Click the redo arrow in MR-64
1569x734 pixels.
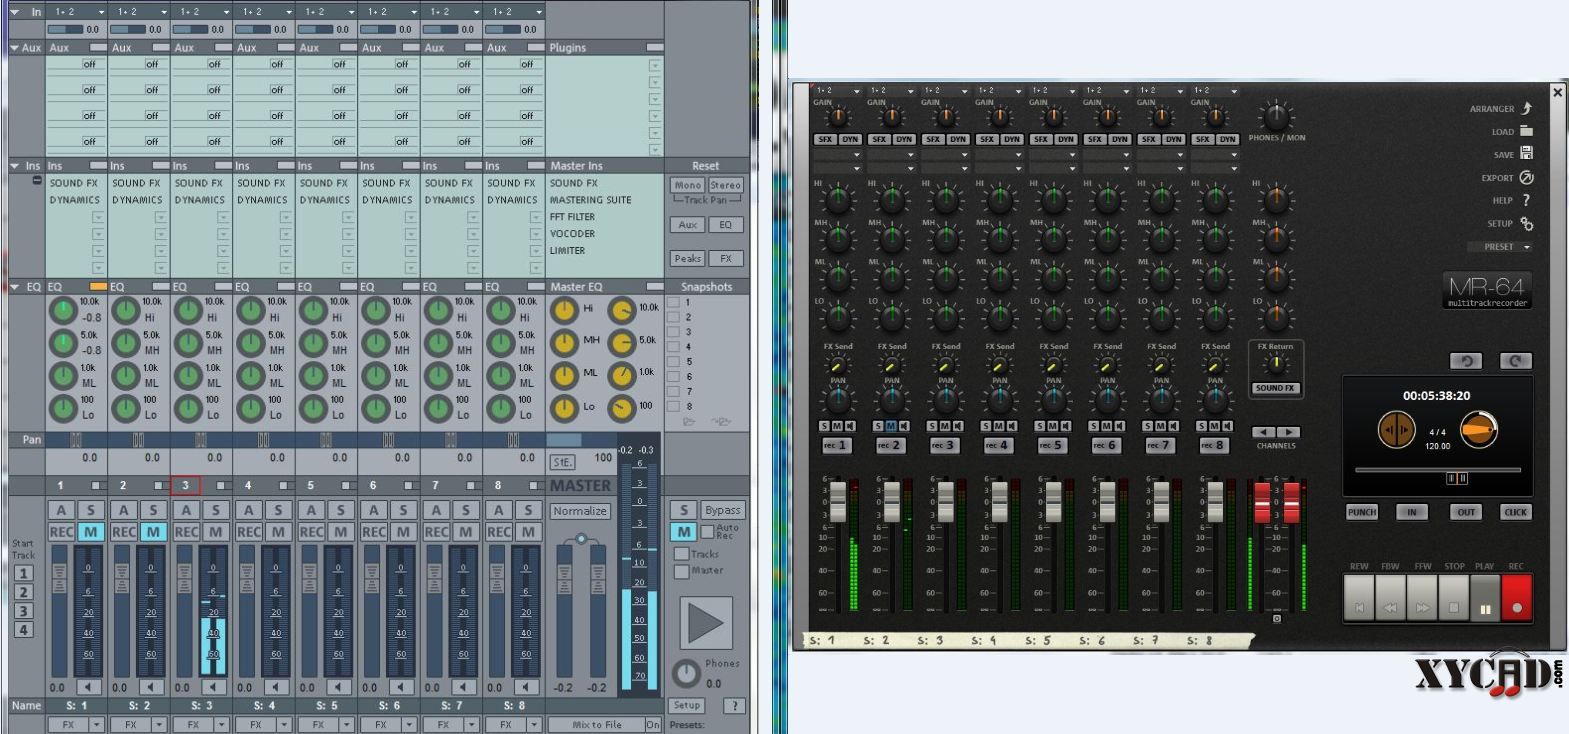[1516, 361]
